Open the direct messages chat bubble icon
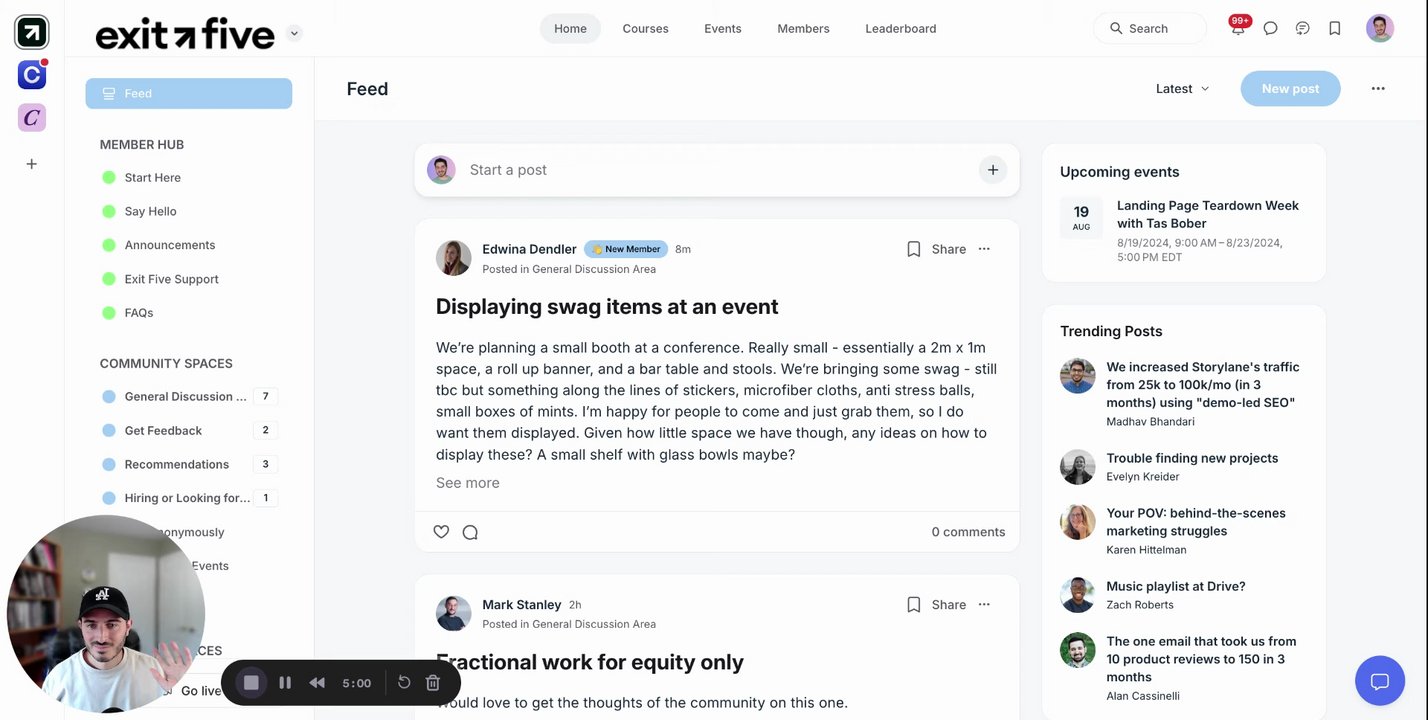Image resolution: width=1428 pixels, height=720 pixels. pyautogui.click(x=1270, y=29)
